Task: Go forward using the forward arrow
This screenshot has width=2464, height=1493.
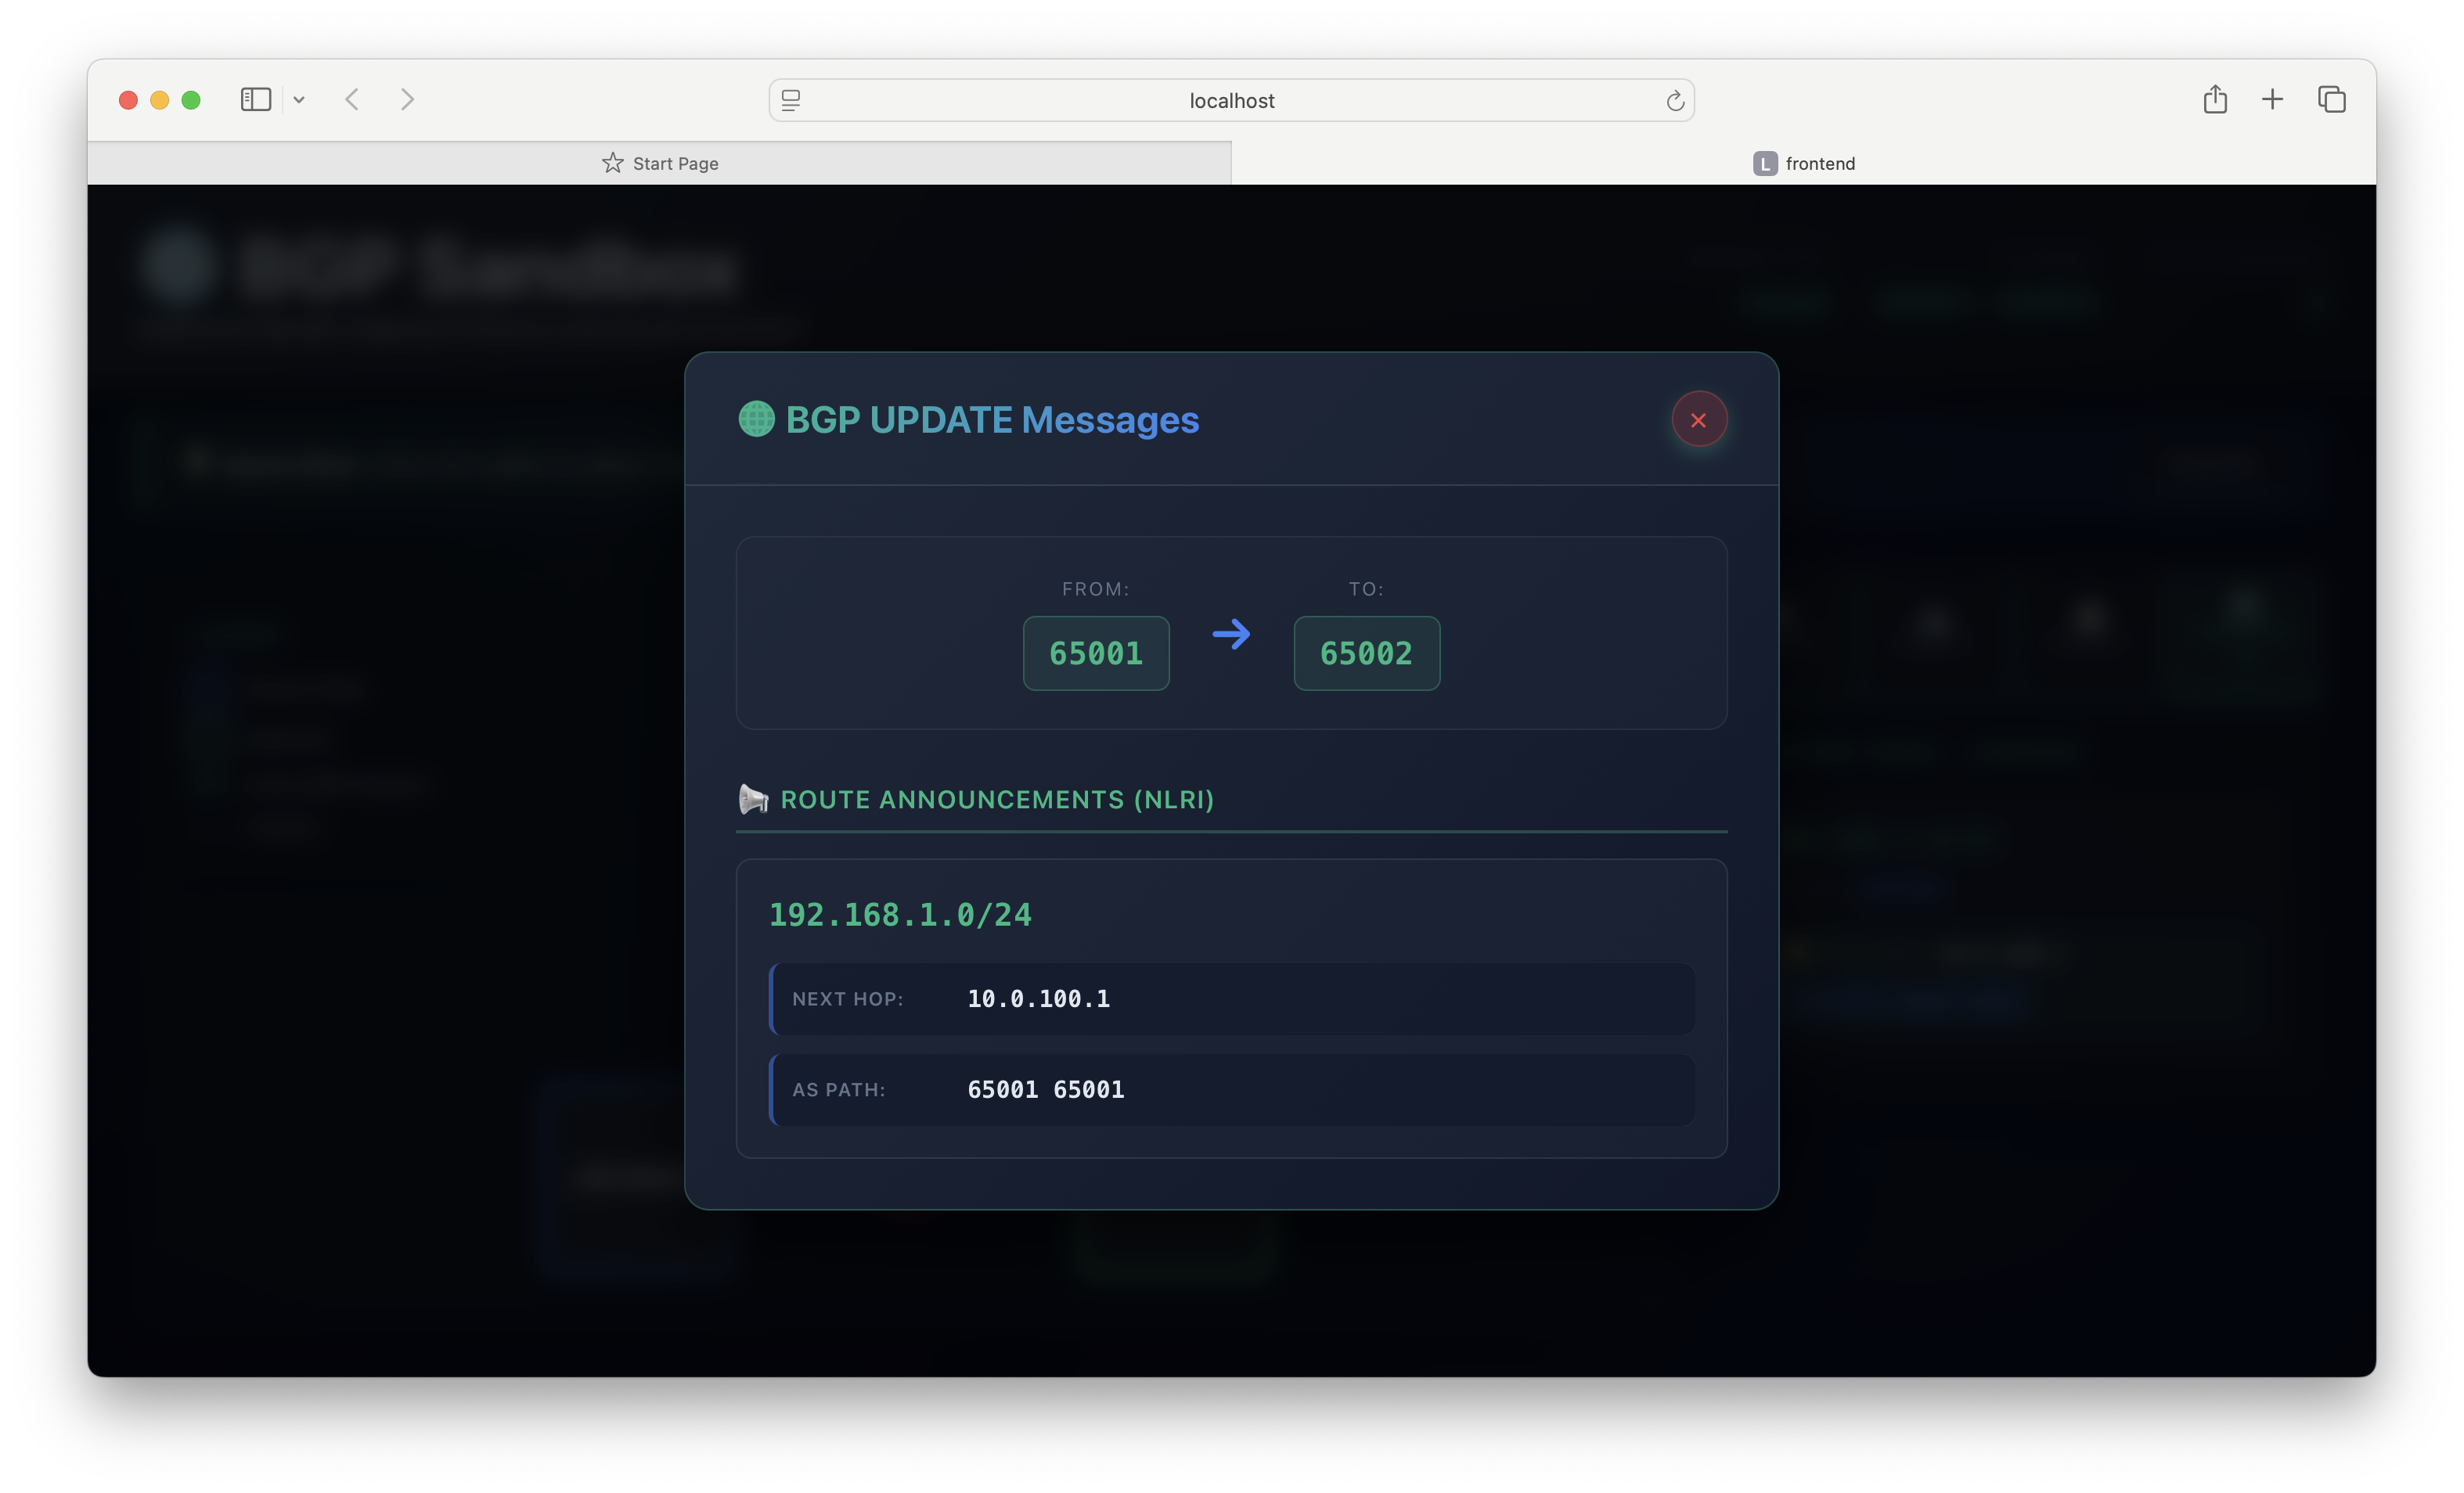Action: point(407,100)
